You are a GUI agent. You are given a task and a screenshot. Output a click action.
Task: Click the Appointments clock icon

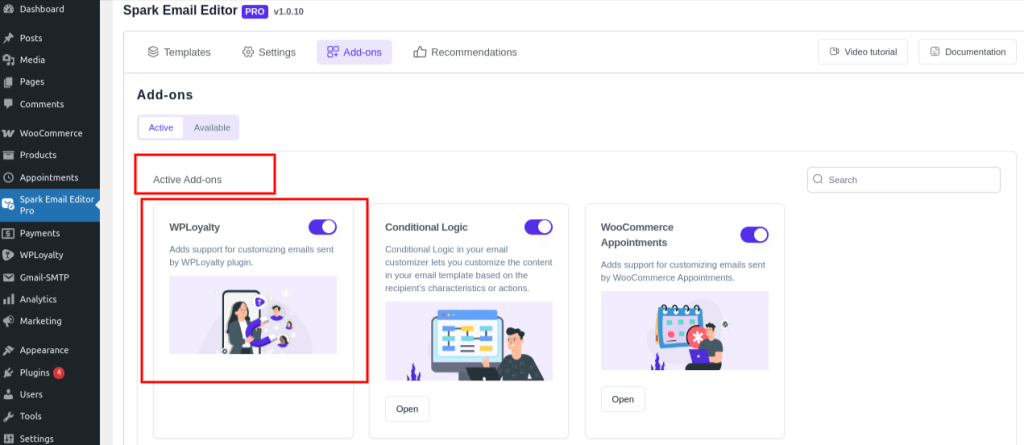[x=8, y=178]
